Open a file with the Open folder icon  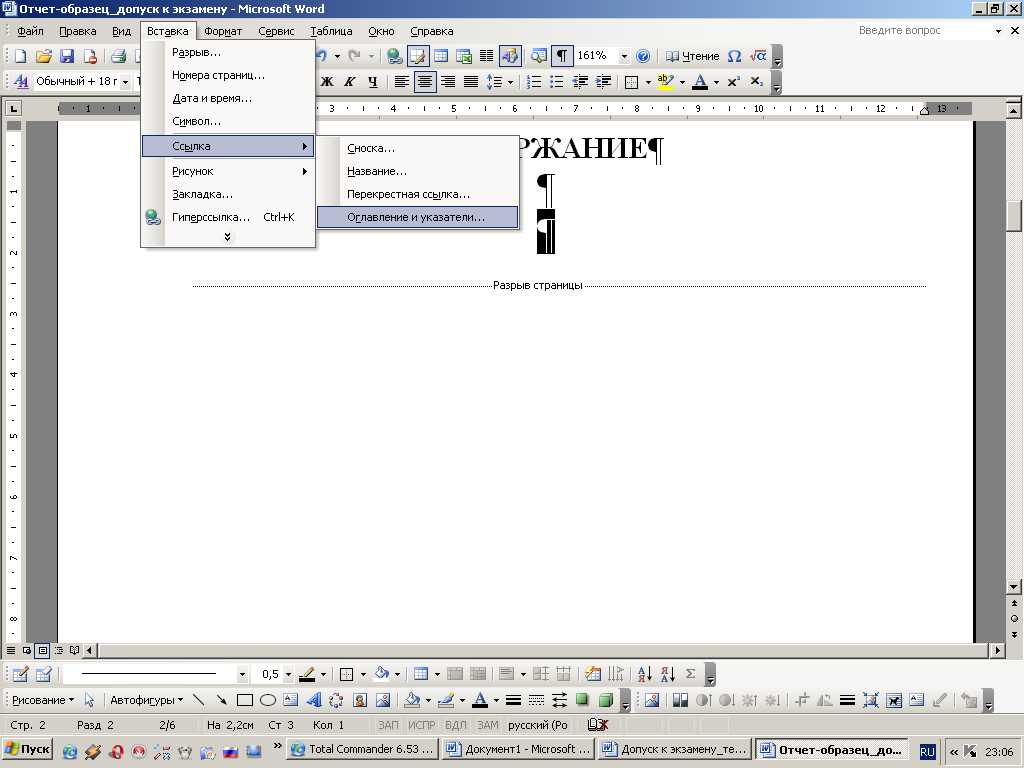[x=44, y=56]
